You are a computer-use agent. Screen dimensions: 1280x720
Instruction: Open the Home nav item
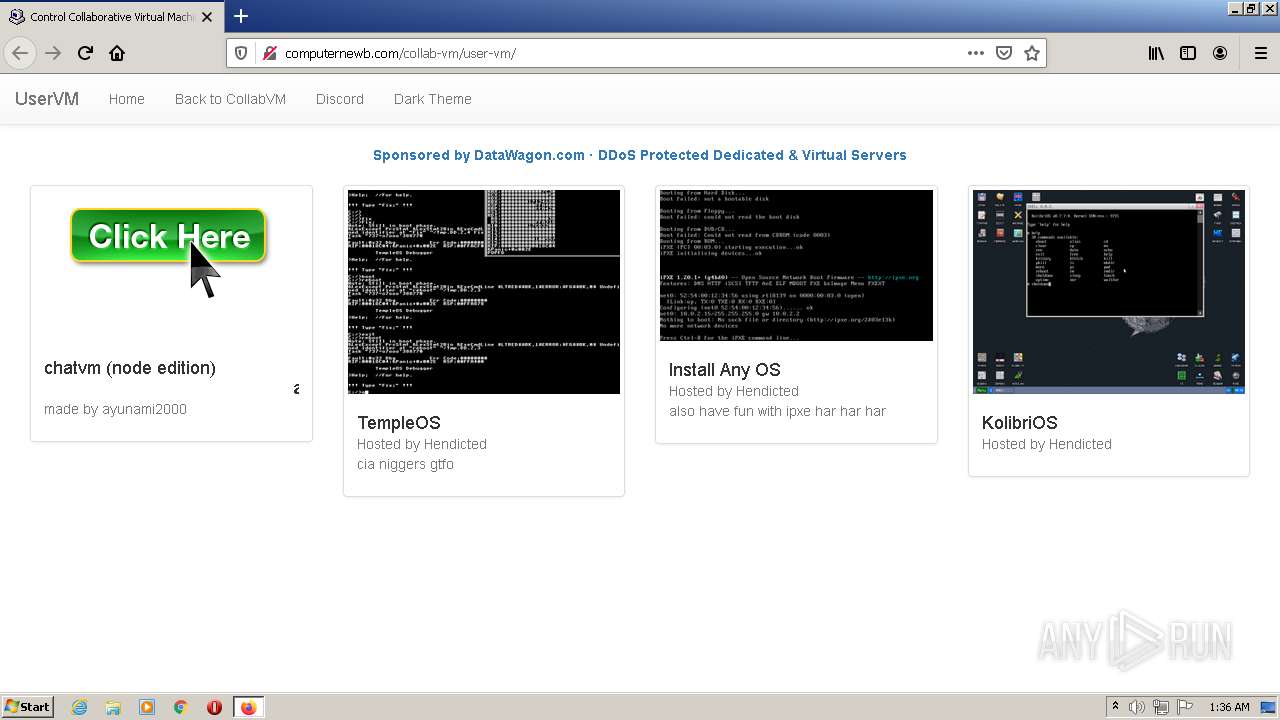point(127,99)
